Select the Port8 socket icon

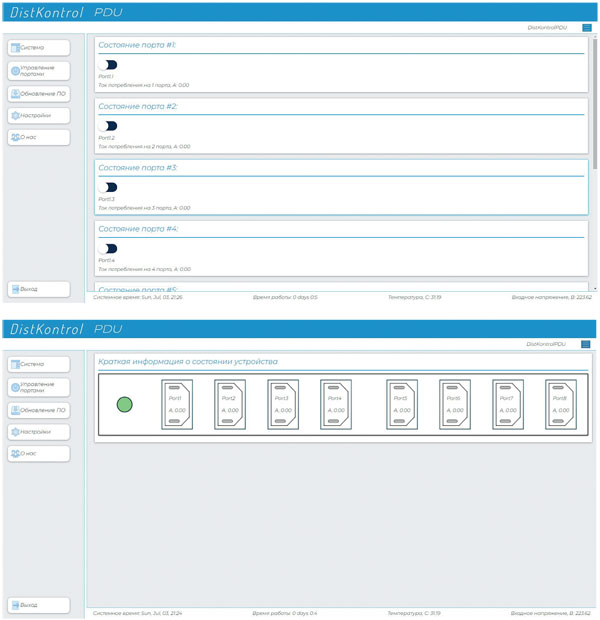(561, 405)
